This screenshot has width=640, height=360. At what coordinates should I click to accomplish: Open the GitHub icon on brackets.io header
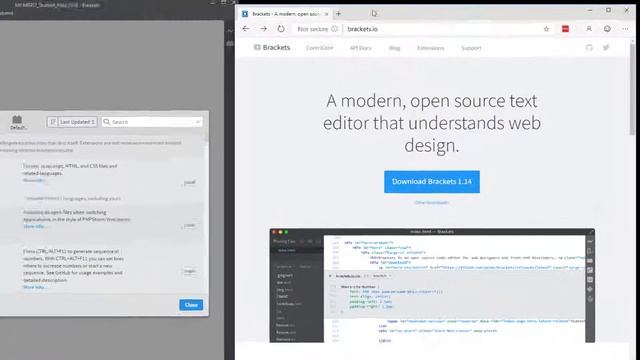coord(589,47)
